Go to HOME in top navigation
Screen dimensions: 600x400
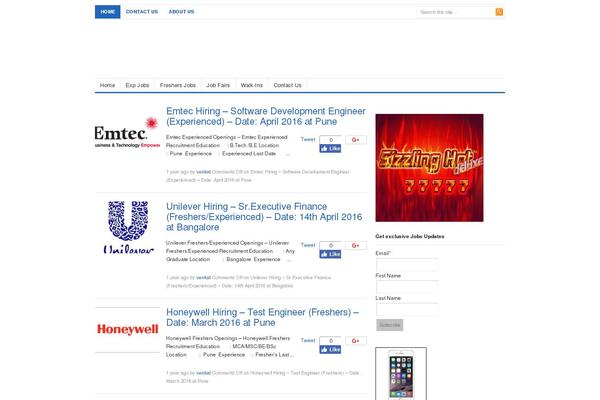pos(108,12)
